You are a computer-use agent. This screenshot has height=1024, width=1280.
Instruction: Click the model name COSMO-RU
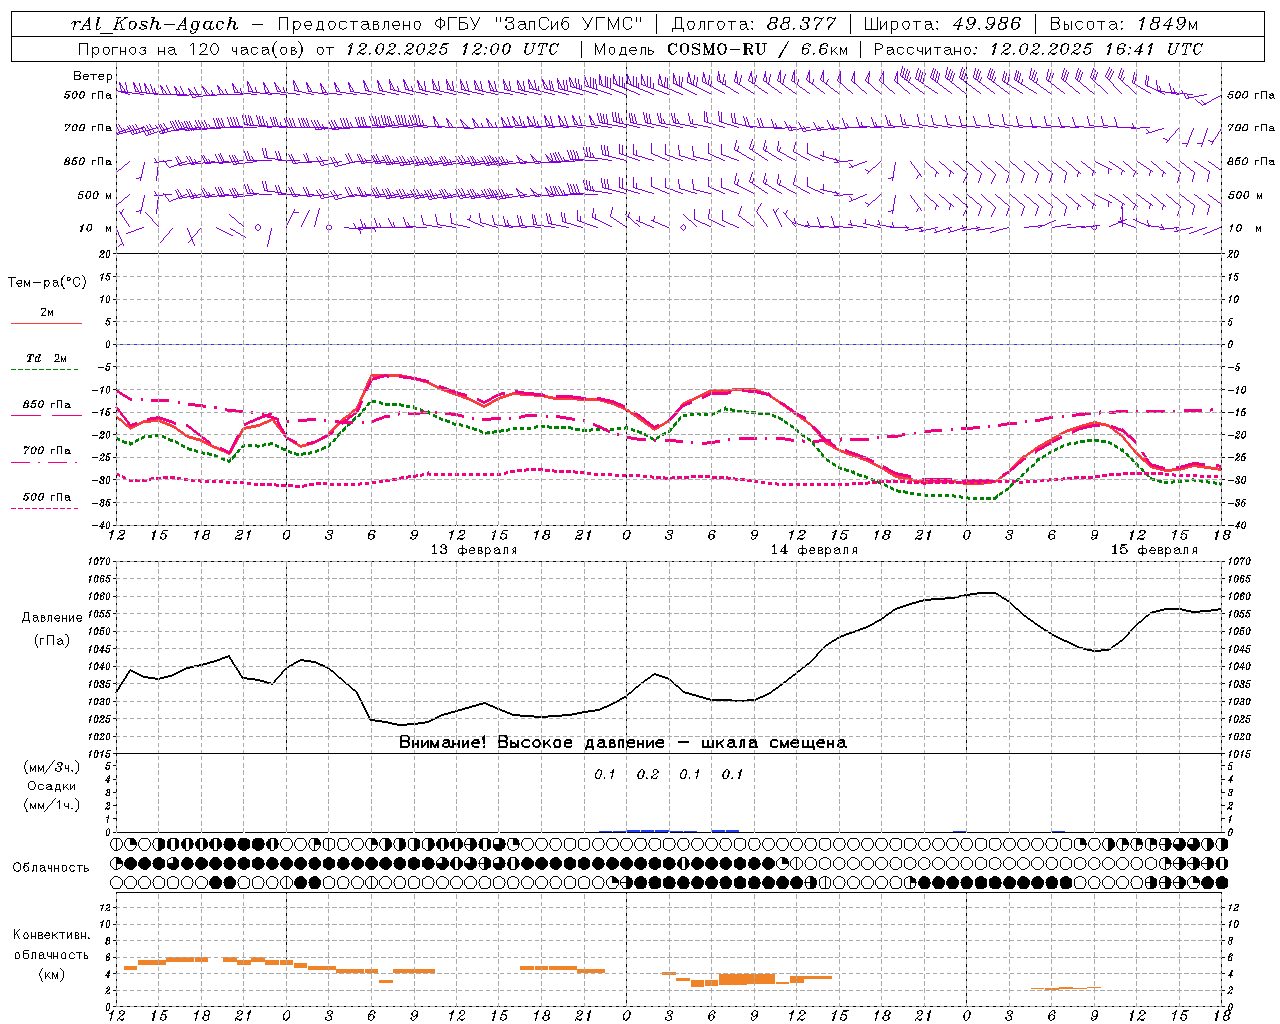(x=717, y=49)
